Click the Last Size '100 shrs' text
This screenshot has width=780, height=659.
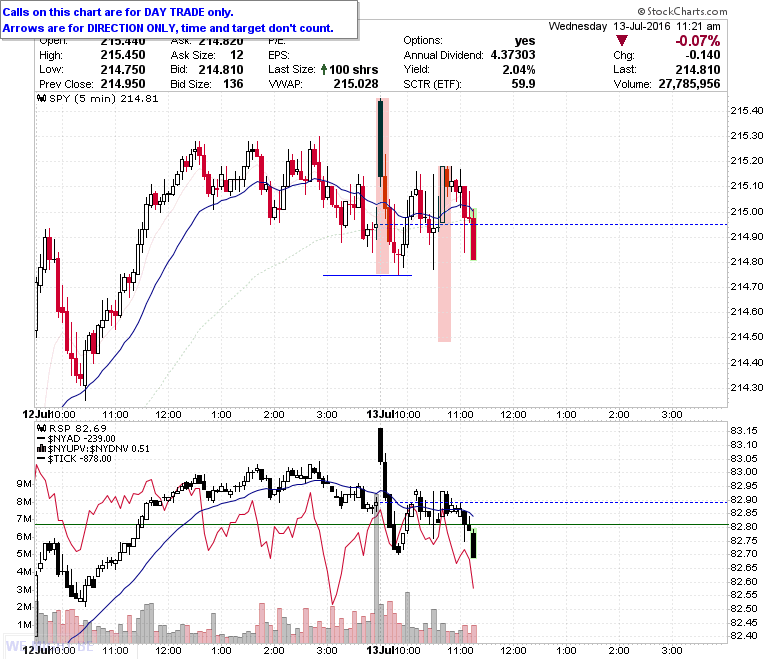pyautogui.click(x=354, y=70)
